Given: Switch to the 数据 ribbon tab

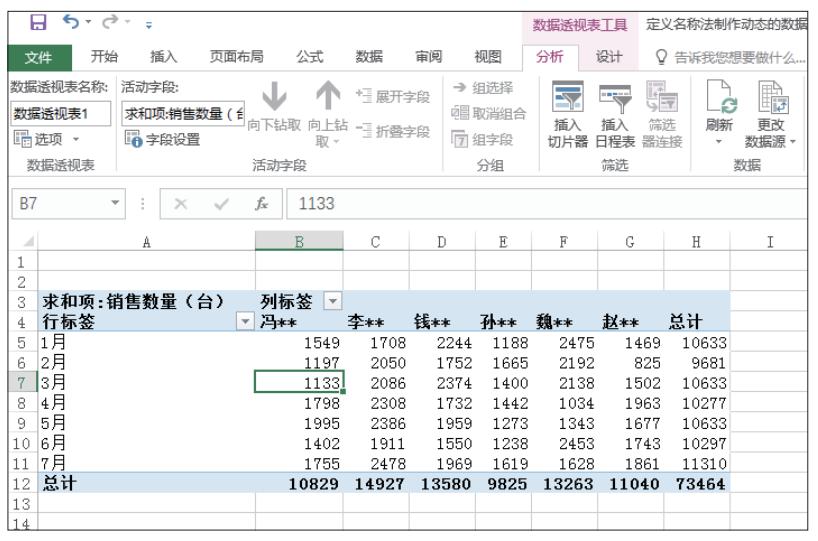Looking at the screenshot, I should point(369,57).
